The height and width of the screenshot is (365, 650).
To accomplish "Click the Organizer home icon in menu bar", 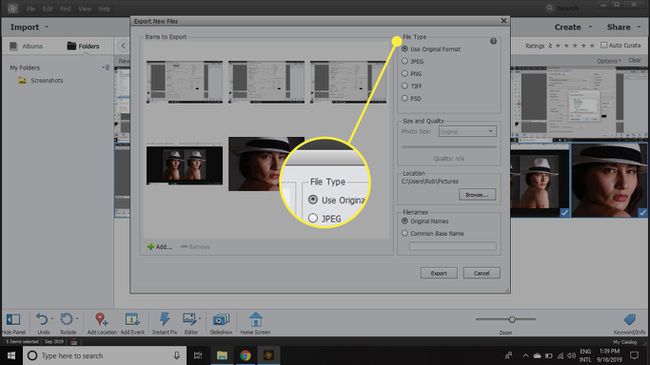I will [x=13, y=8].
